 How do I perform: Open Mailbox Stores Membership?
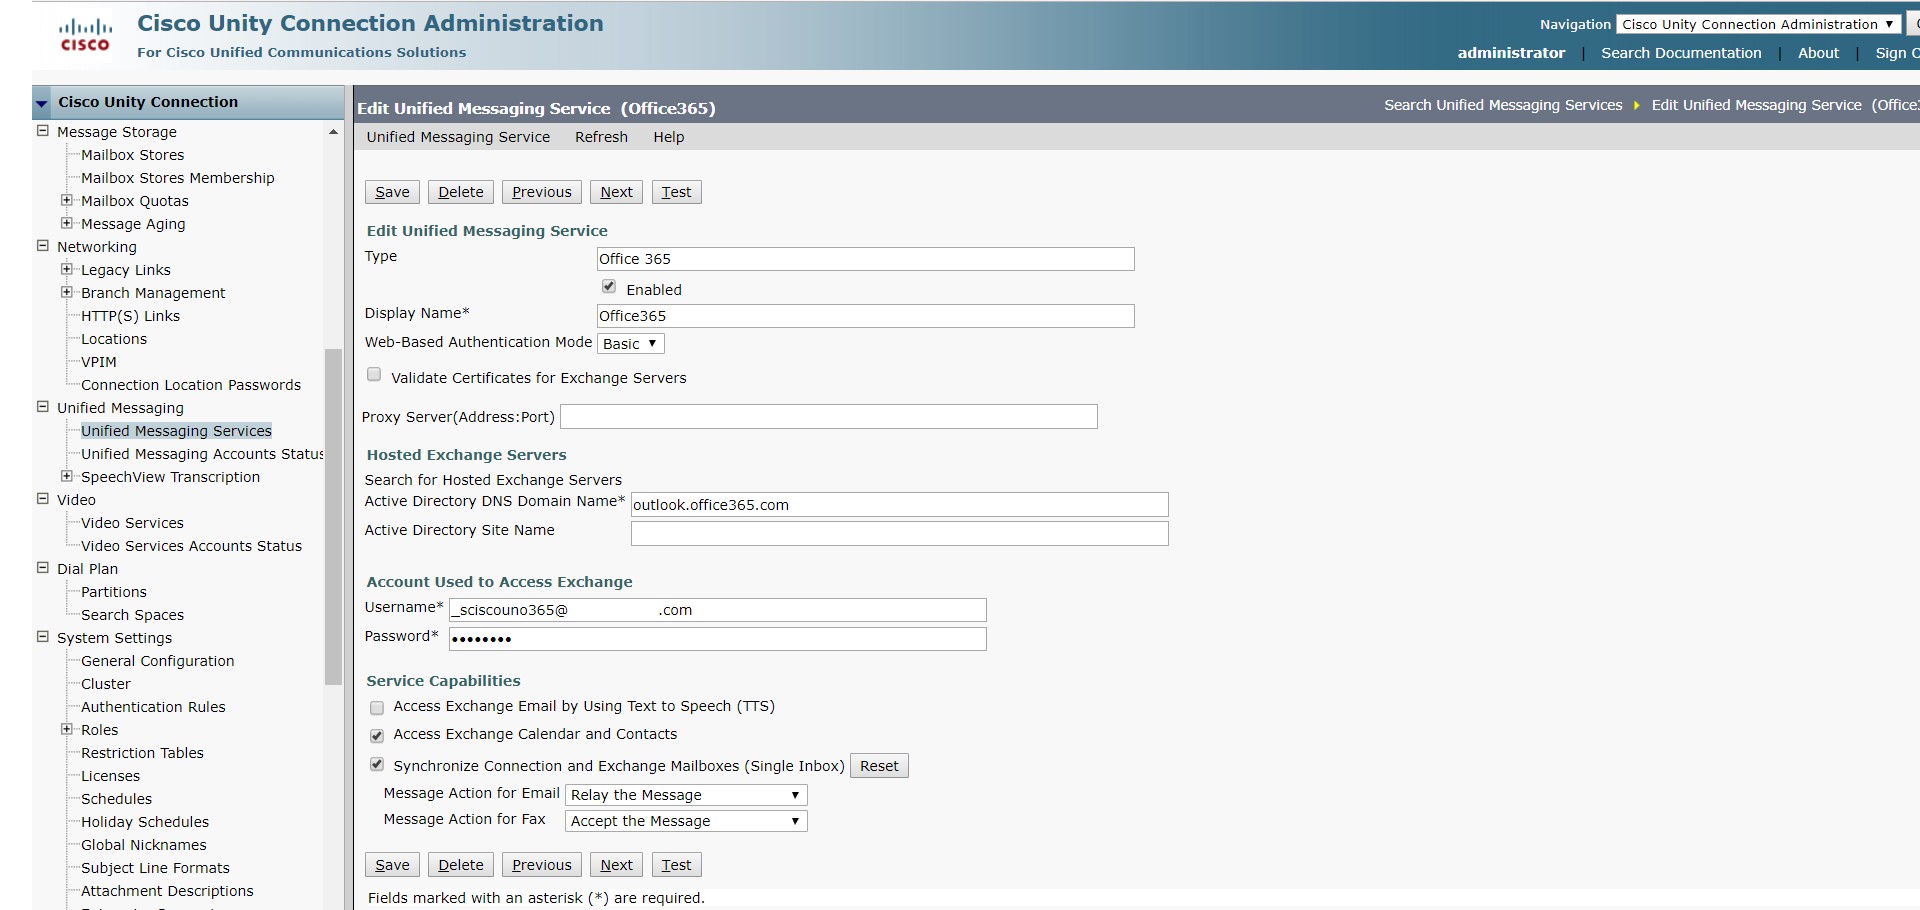click(178, 178)
